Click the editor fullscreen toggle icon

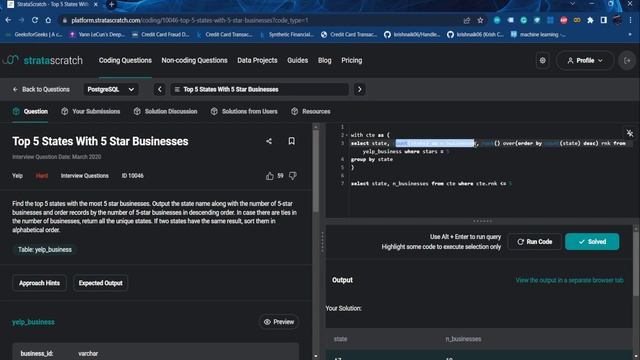[629, 133]
